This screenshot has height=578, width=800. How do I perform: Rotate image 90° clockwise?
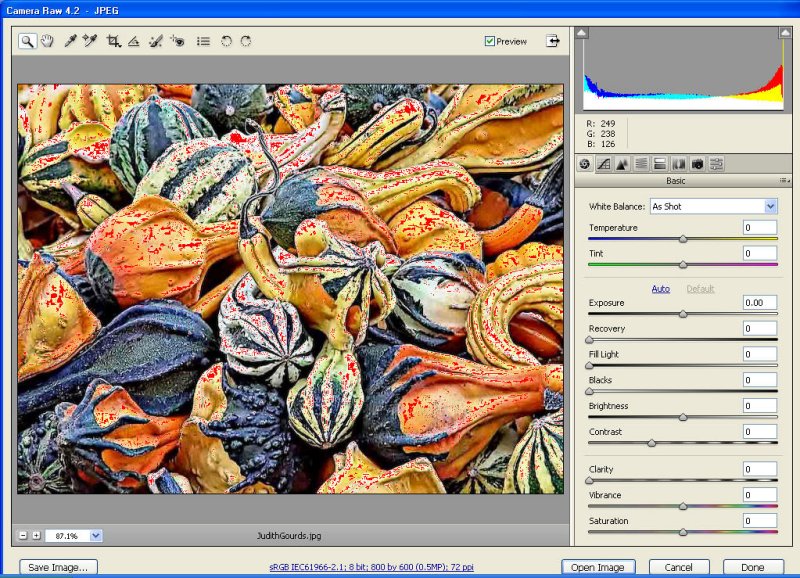tap(246, 41)
